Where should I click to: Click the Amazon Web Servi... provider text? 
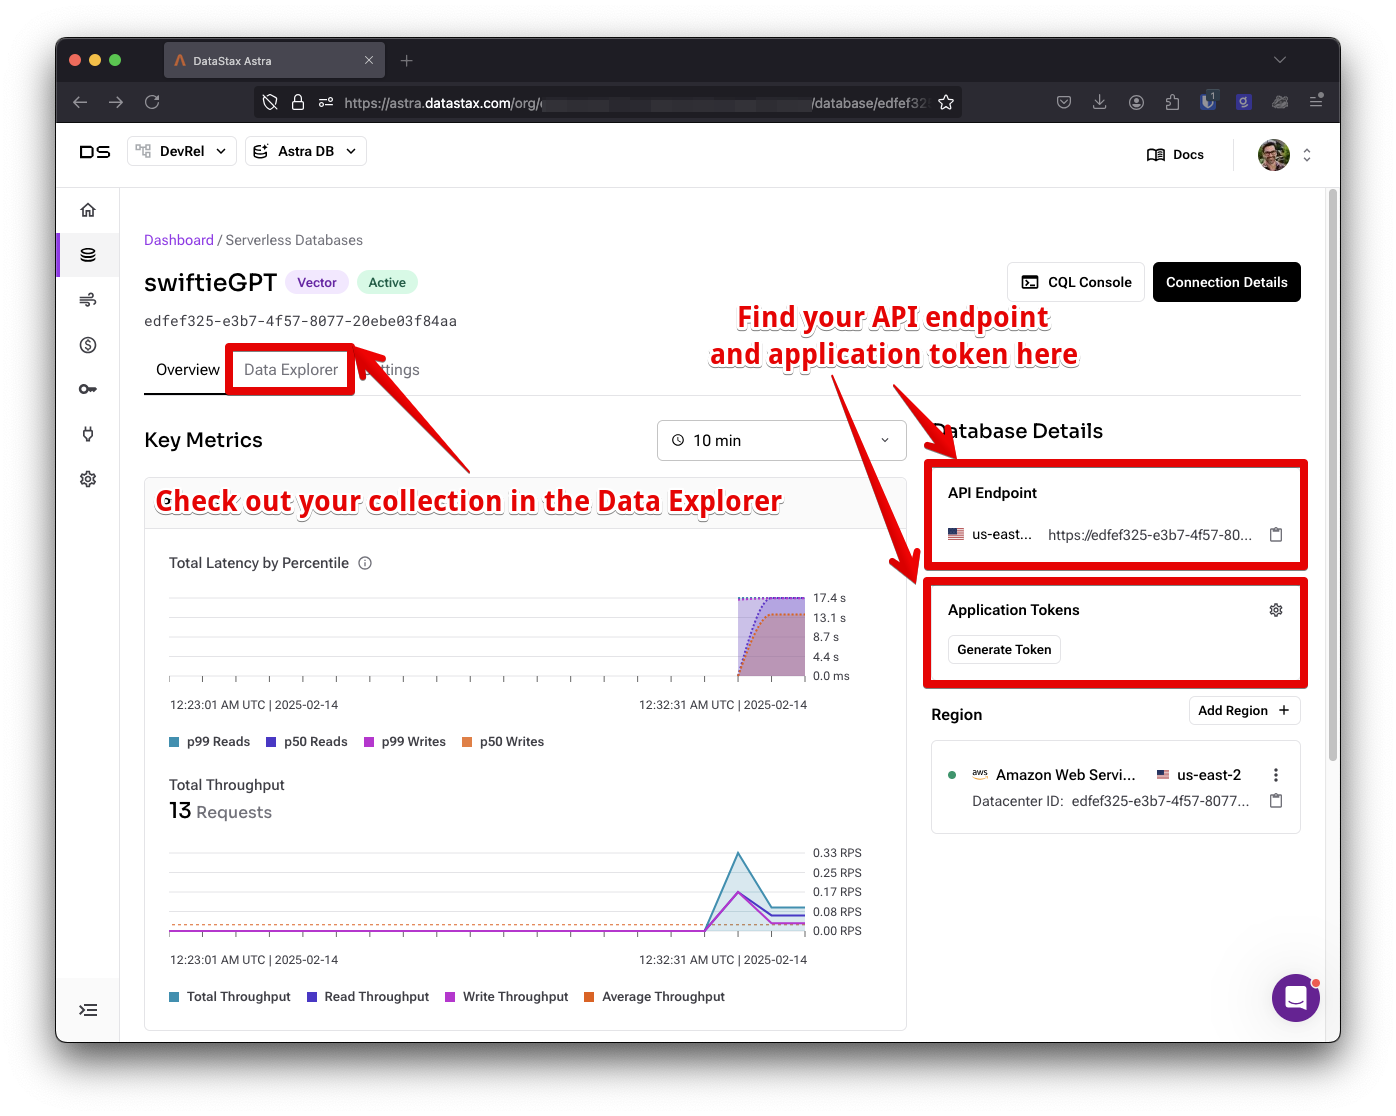tap(1066, 775)
